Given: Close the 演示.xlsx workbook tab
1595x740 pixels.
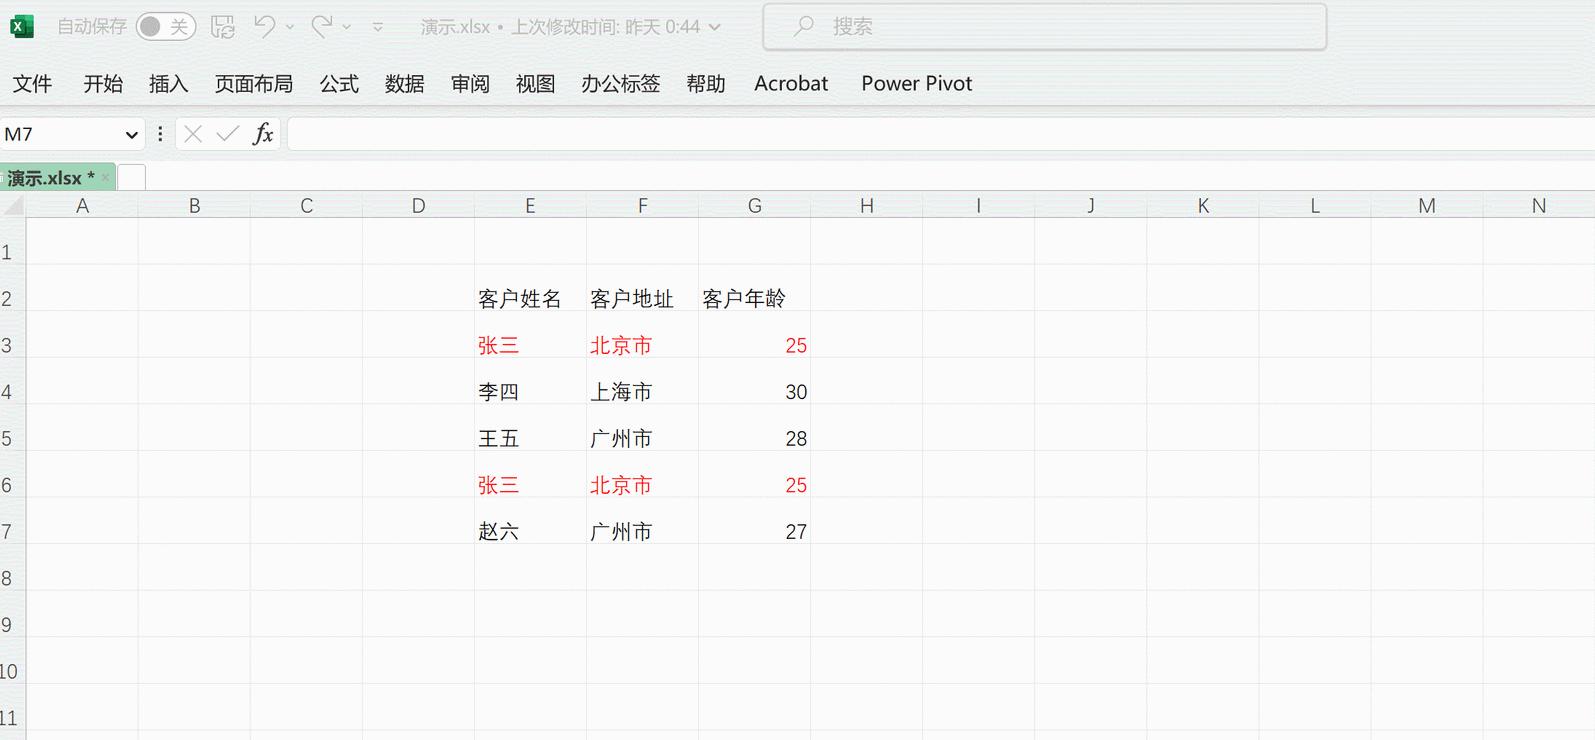Looking at the screenshot, I should [105, 177].
